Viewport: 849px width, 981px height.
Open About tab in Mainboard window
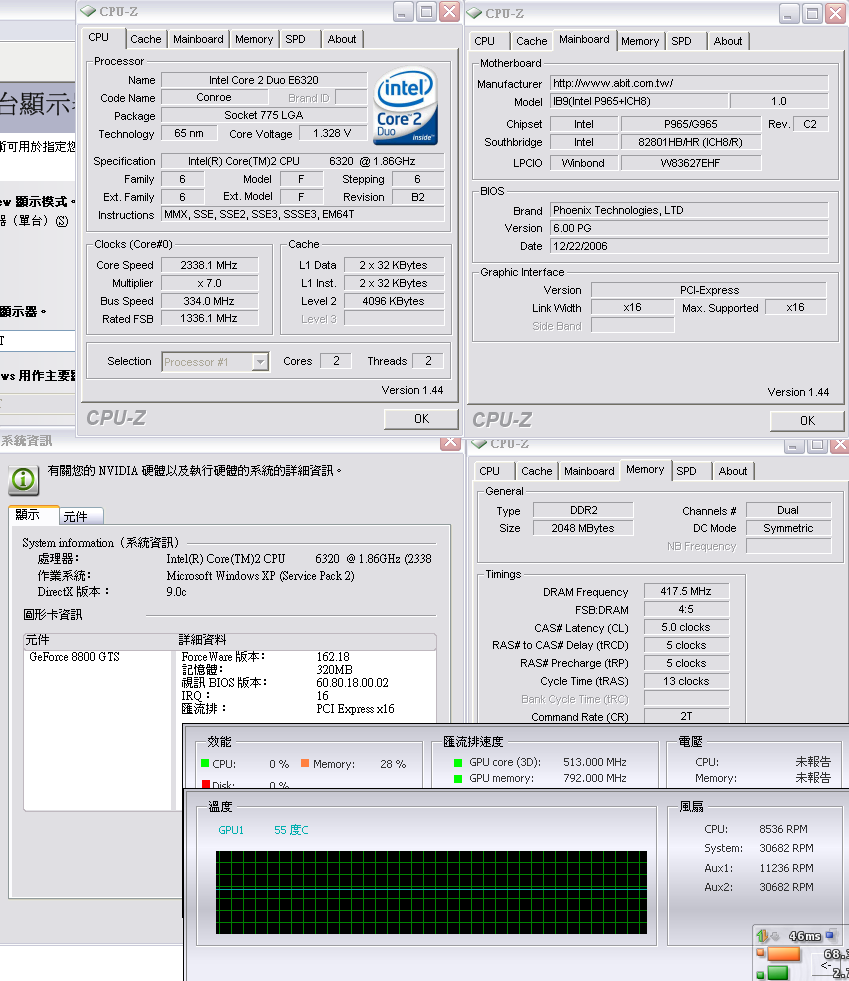coord(728,41)
